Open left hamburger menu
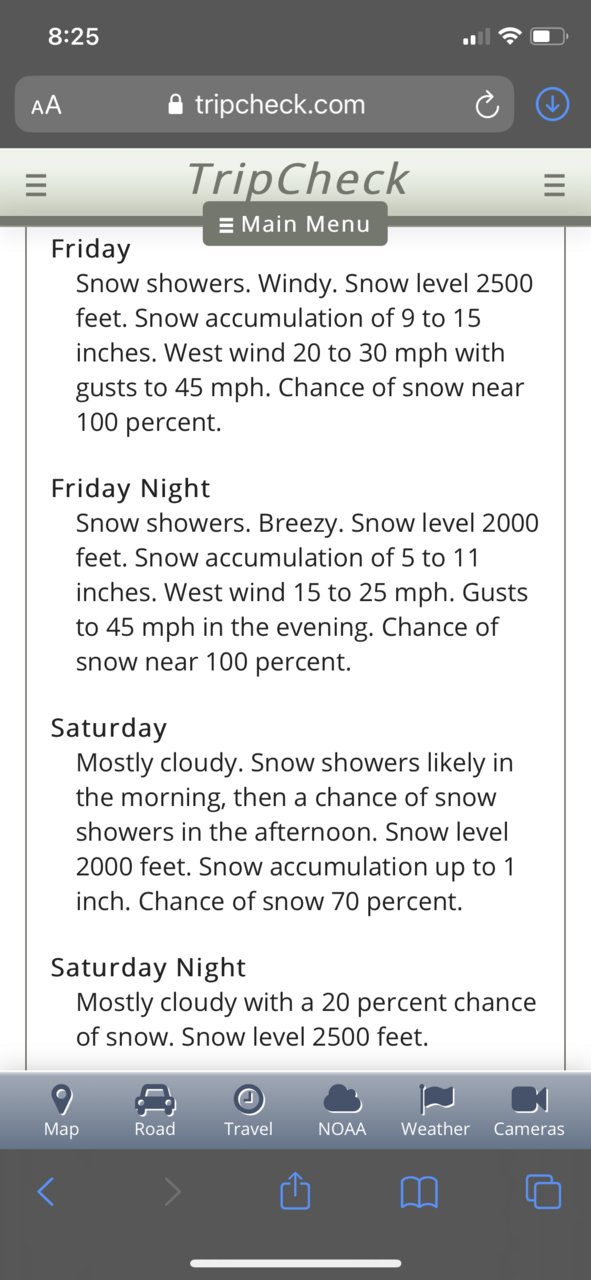The width and height of the screenshot is (591, 1280). click(x=37, y=186)
